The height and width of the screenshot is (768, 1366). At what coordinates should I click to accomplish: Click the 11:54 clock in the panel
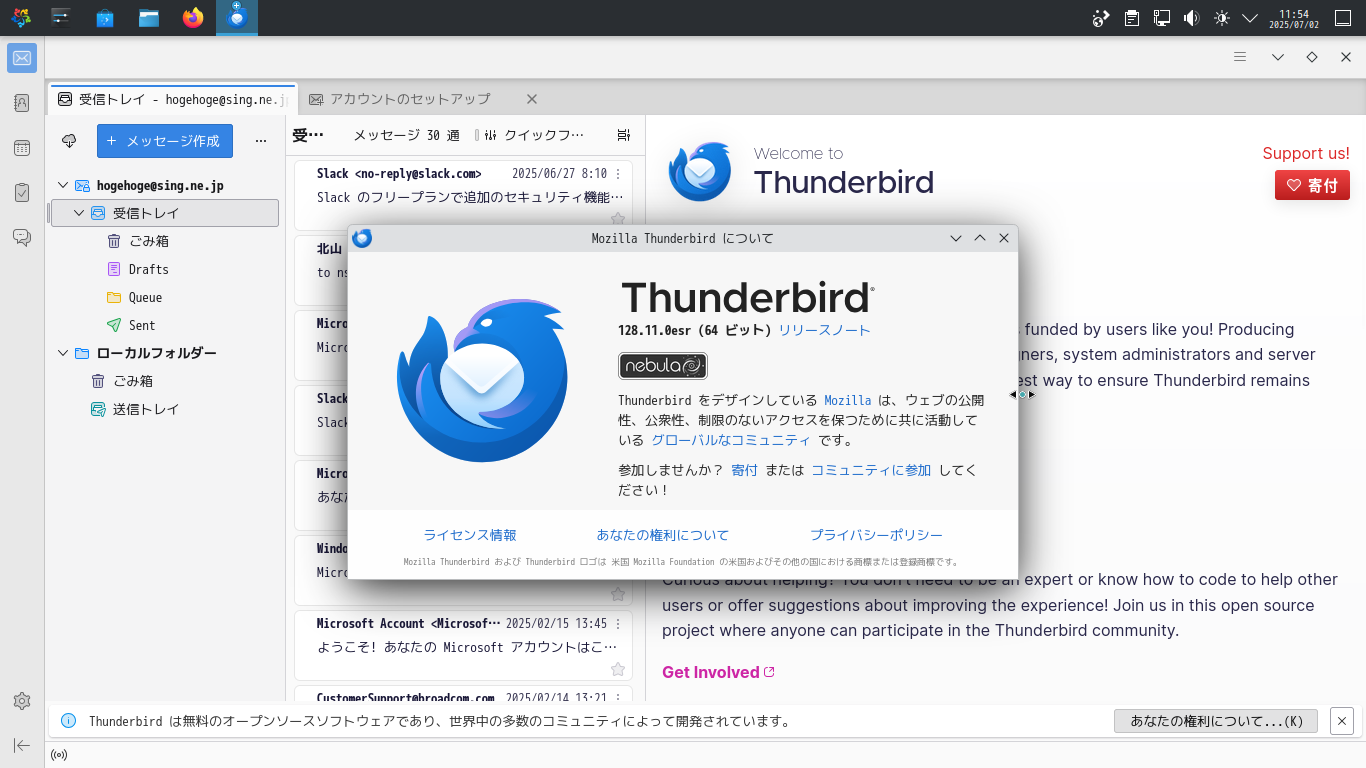pyautogui.click(x=1294, y=18)
